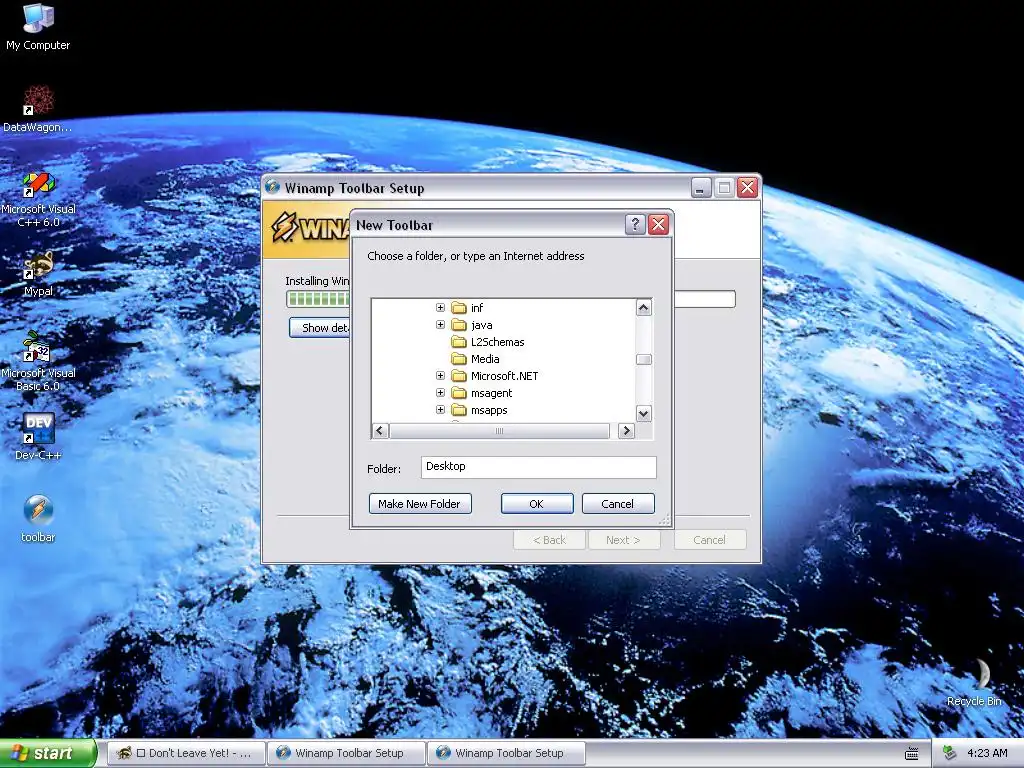Click scroll down arrow in folder tree
Screen dimensions: 1024x768
point(643,413)
